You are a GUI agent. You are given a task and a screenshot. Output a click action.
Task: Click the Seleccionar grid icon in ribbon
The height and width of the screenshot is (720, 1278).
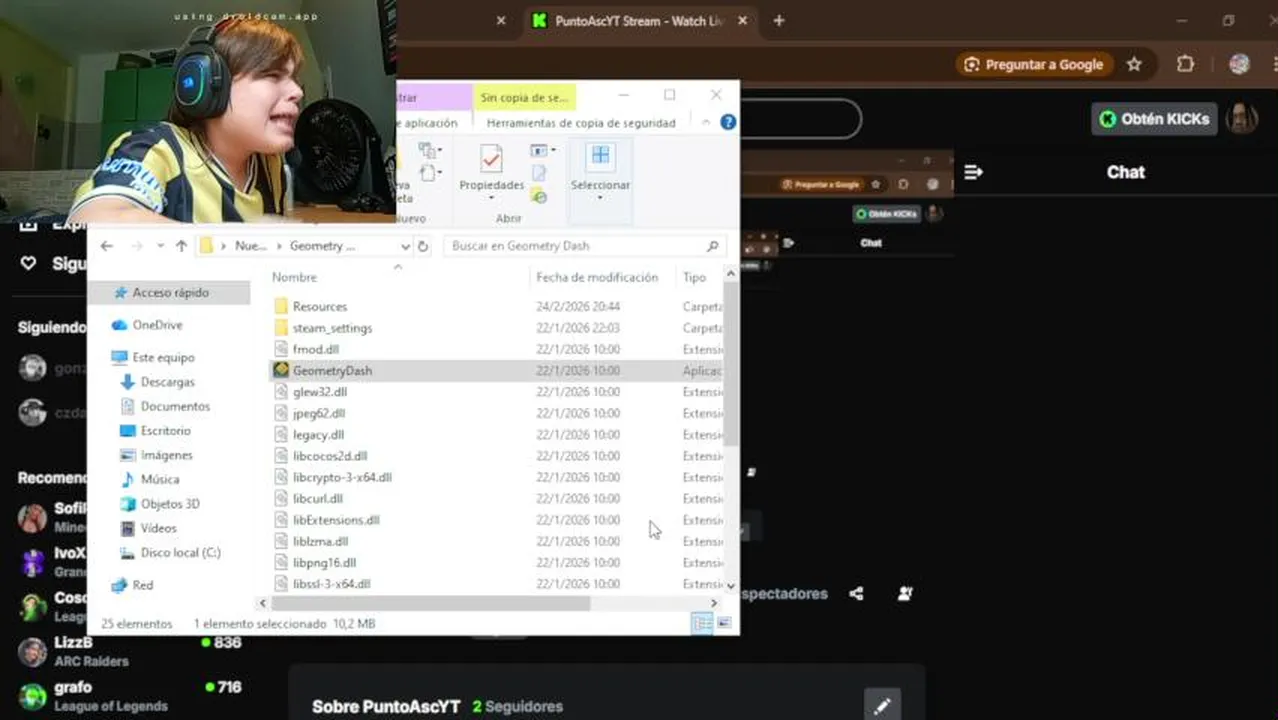pyautogui.click(x=600, y=155)
